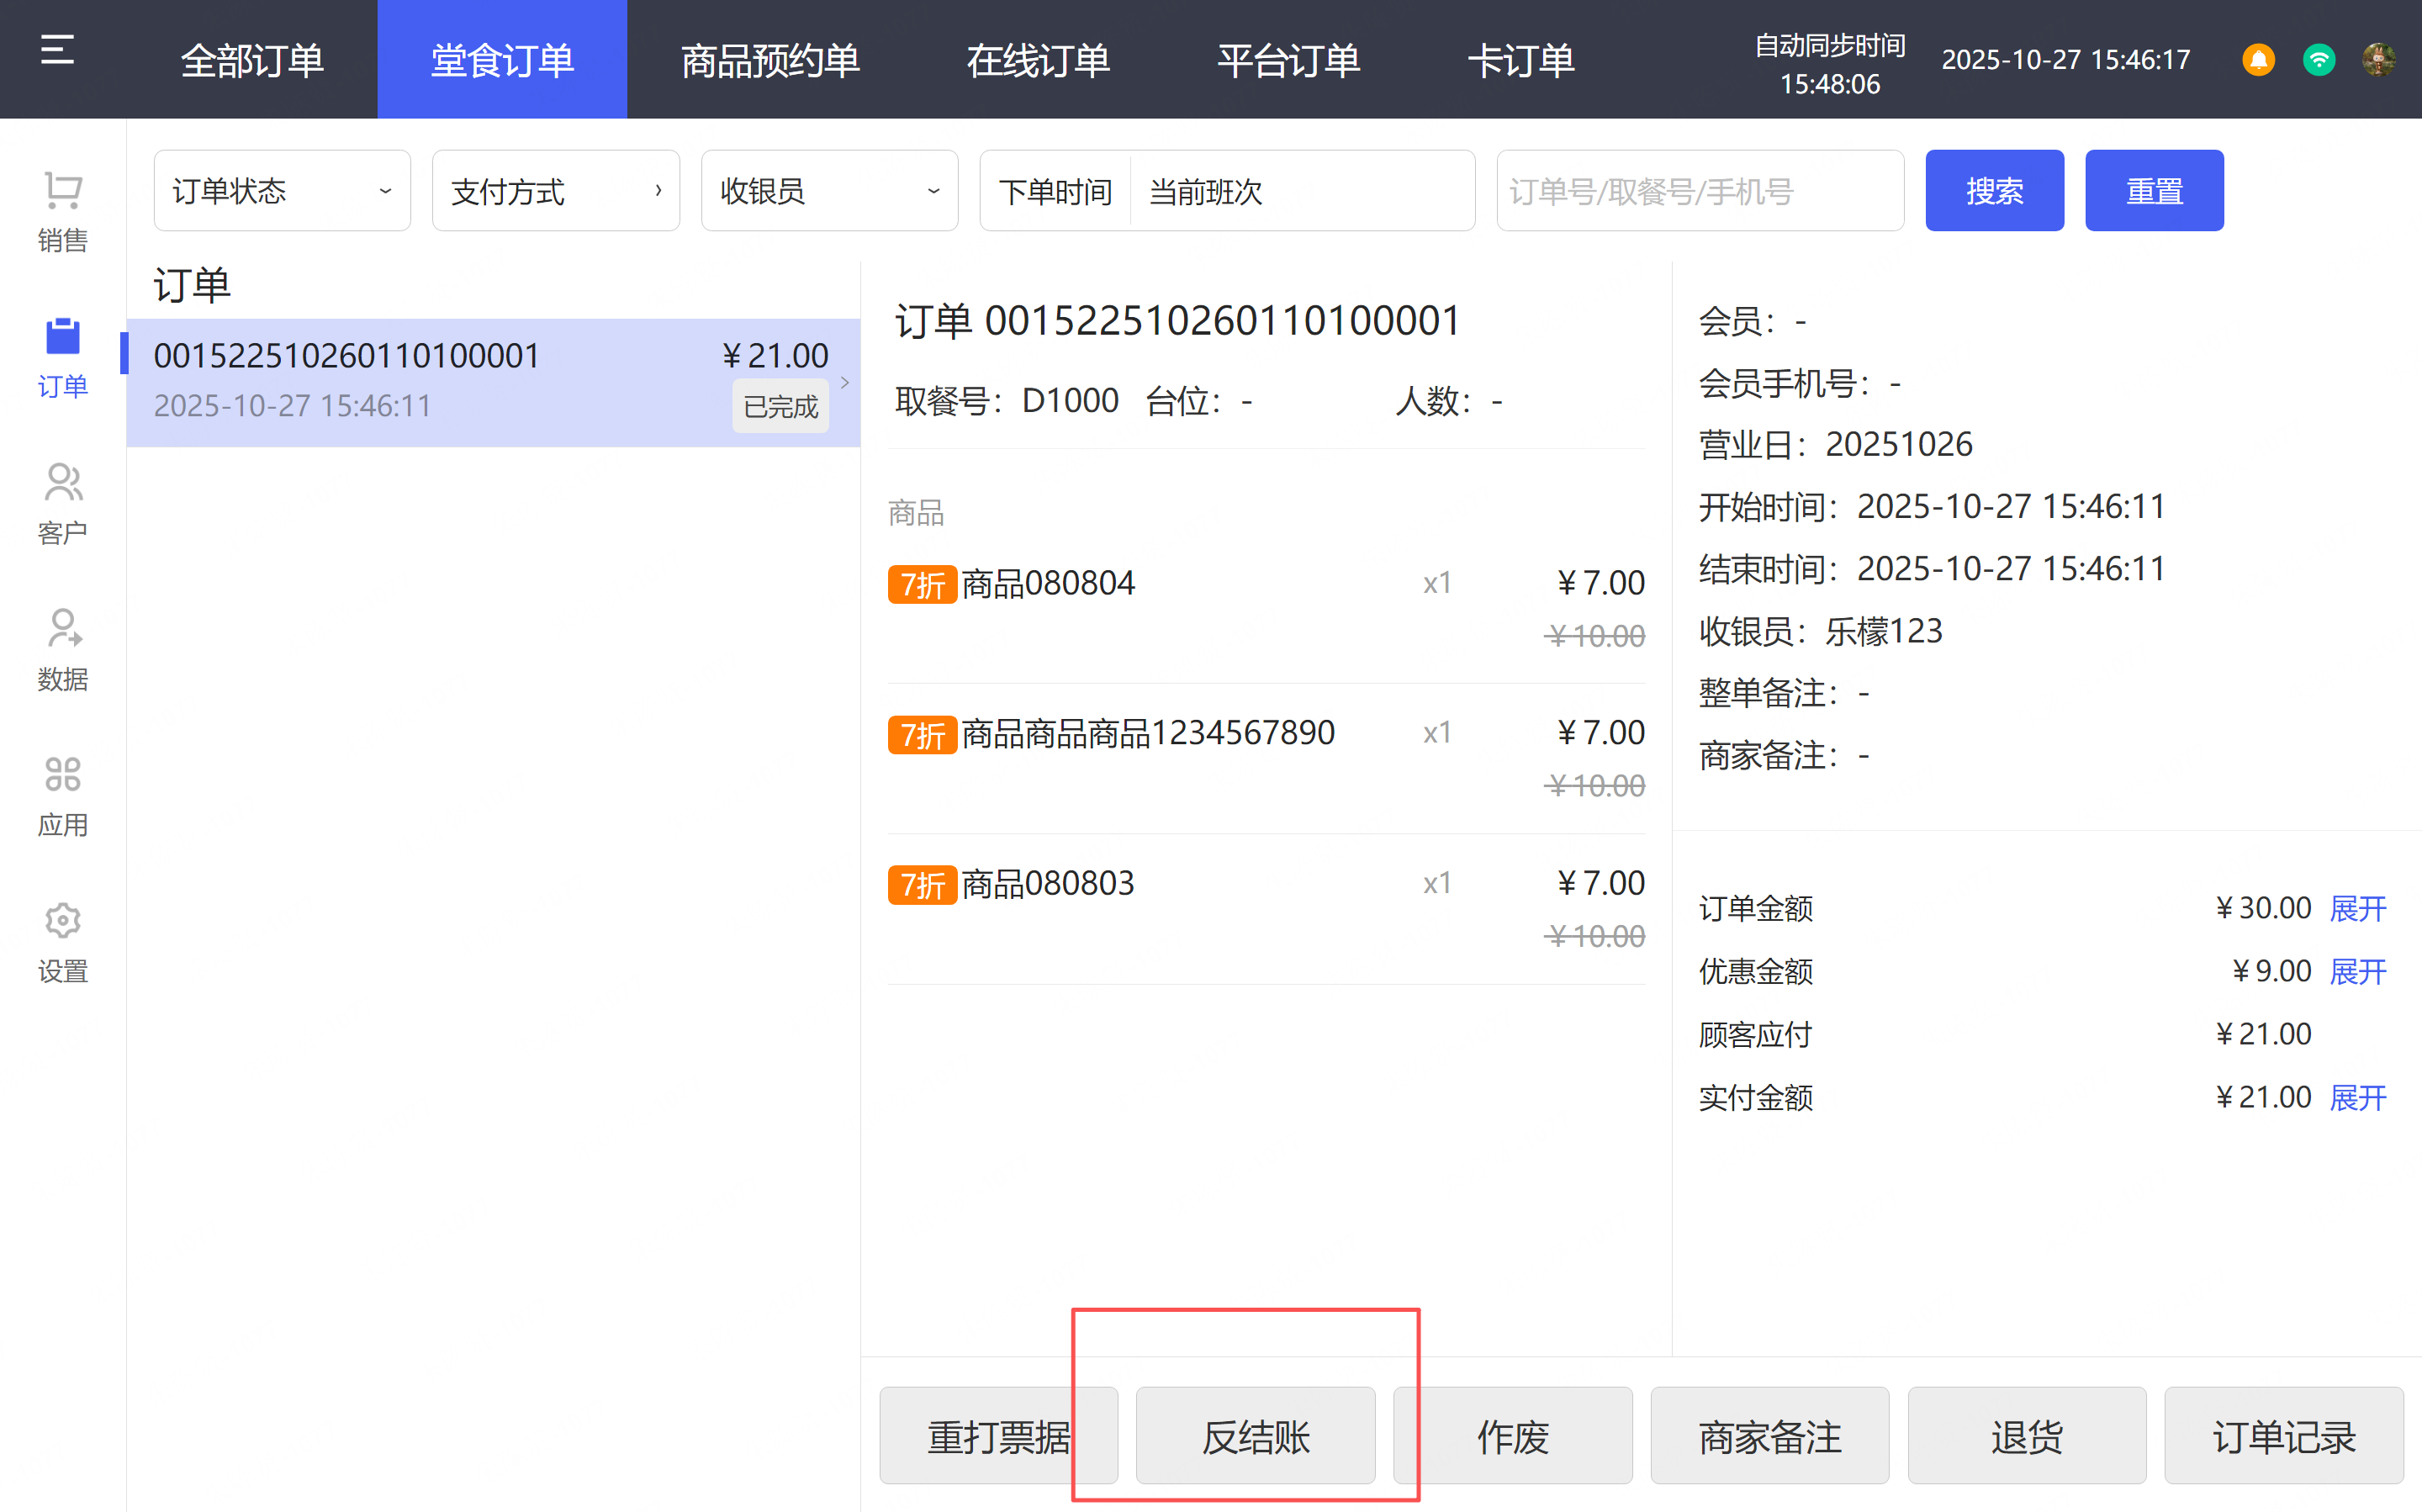2422x1512 pixels.
Task: Open the 支付方式 dropdown
Action: [555, 191]
